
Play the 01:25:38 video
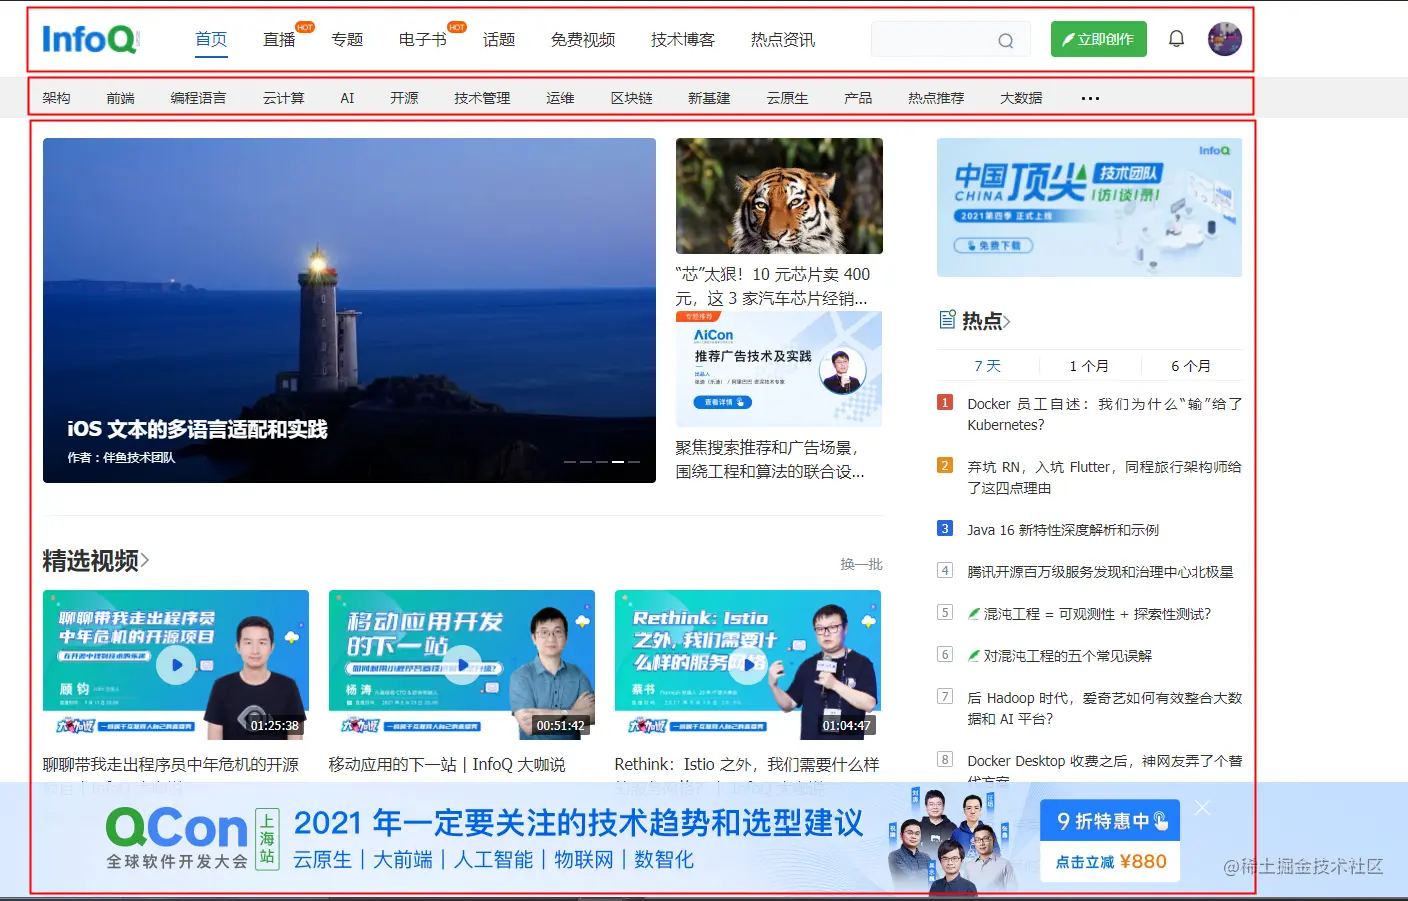pos(176,664)
